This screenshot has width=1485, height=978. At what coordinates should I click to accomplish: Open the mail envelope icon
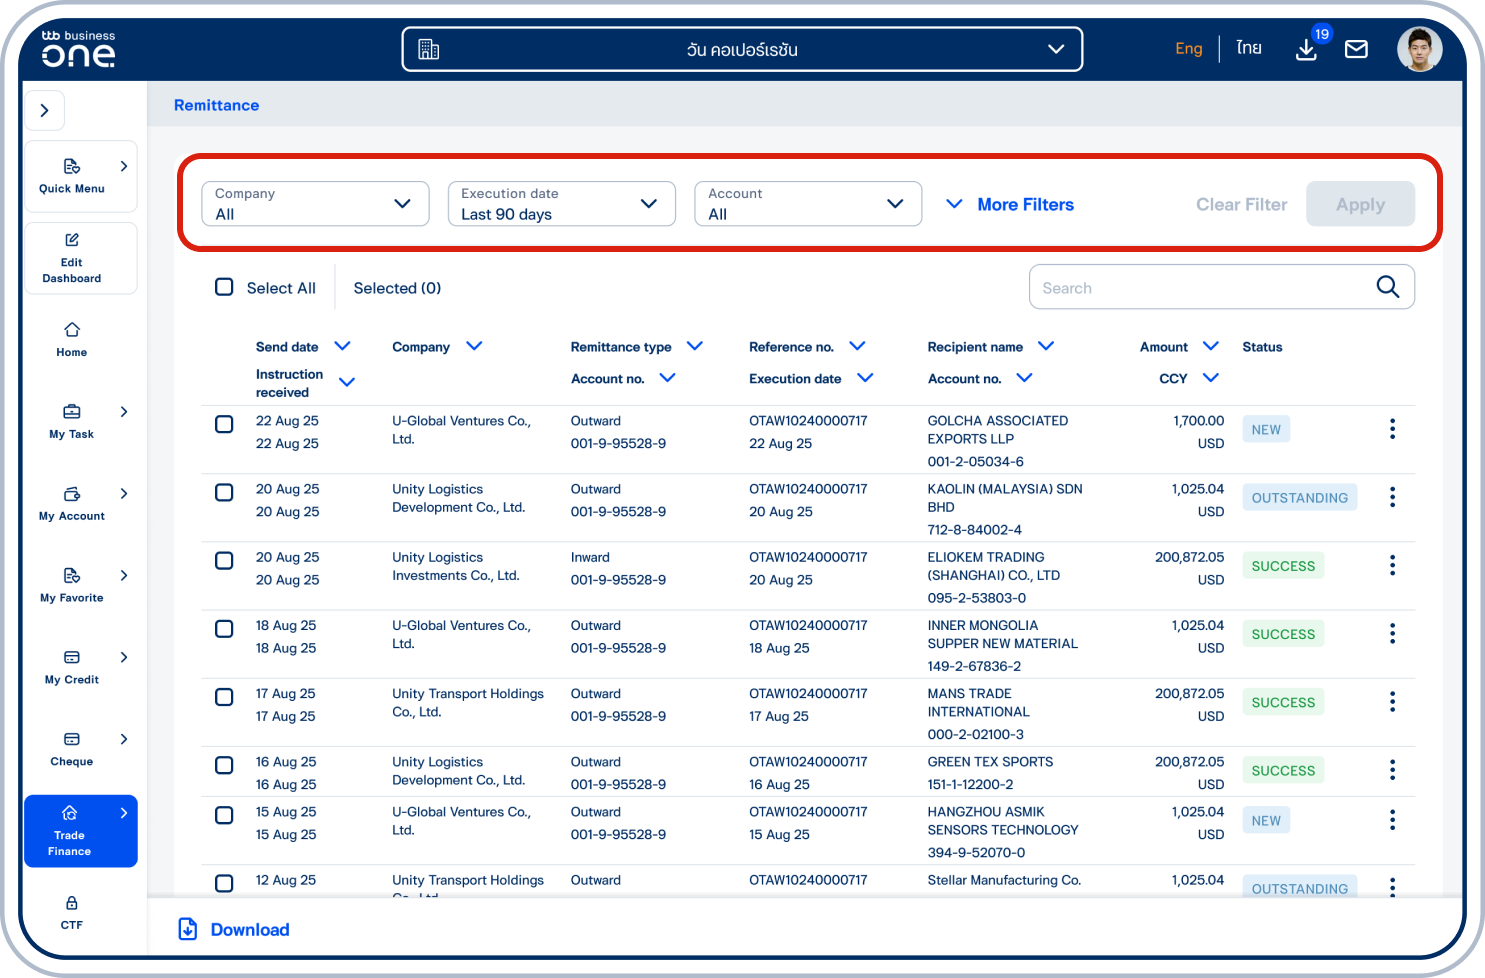pos(1356,47)
